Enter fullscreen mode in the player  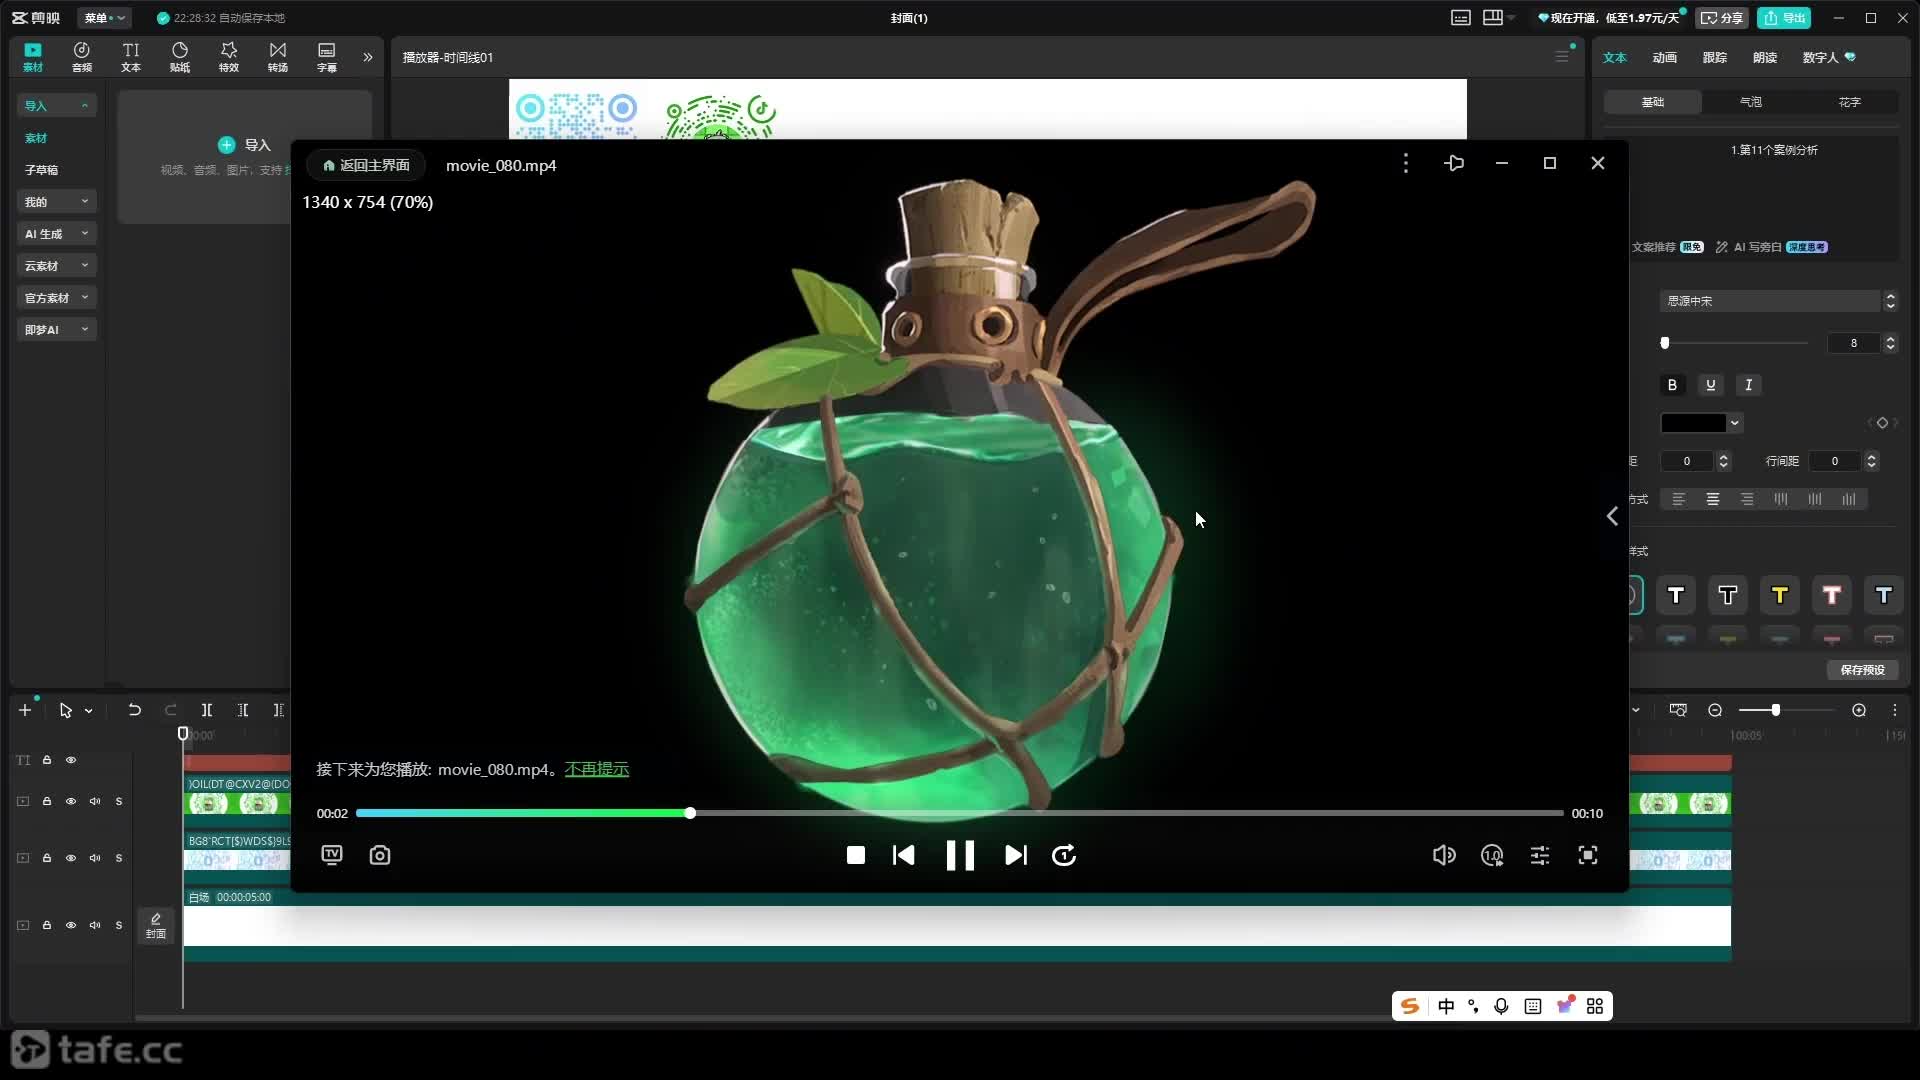click(x=1588, y=855)
